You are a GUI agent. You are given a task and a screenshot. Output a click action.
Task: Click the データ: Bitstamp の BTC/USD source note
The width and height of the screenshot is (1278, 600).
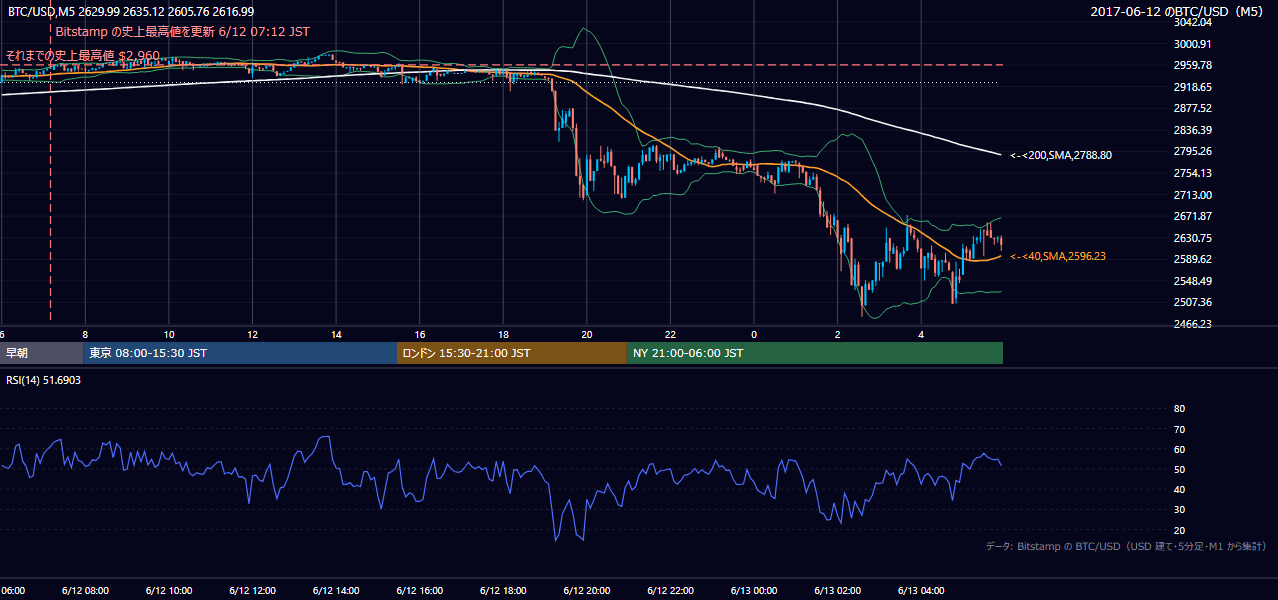click(1126, 546)
